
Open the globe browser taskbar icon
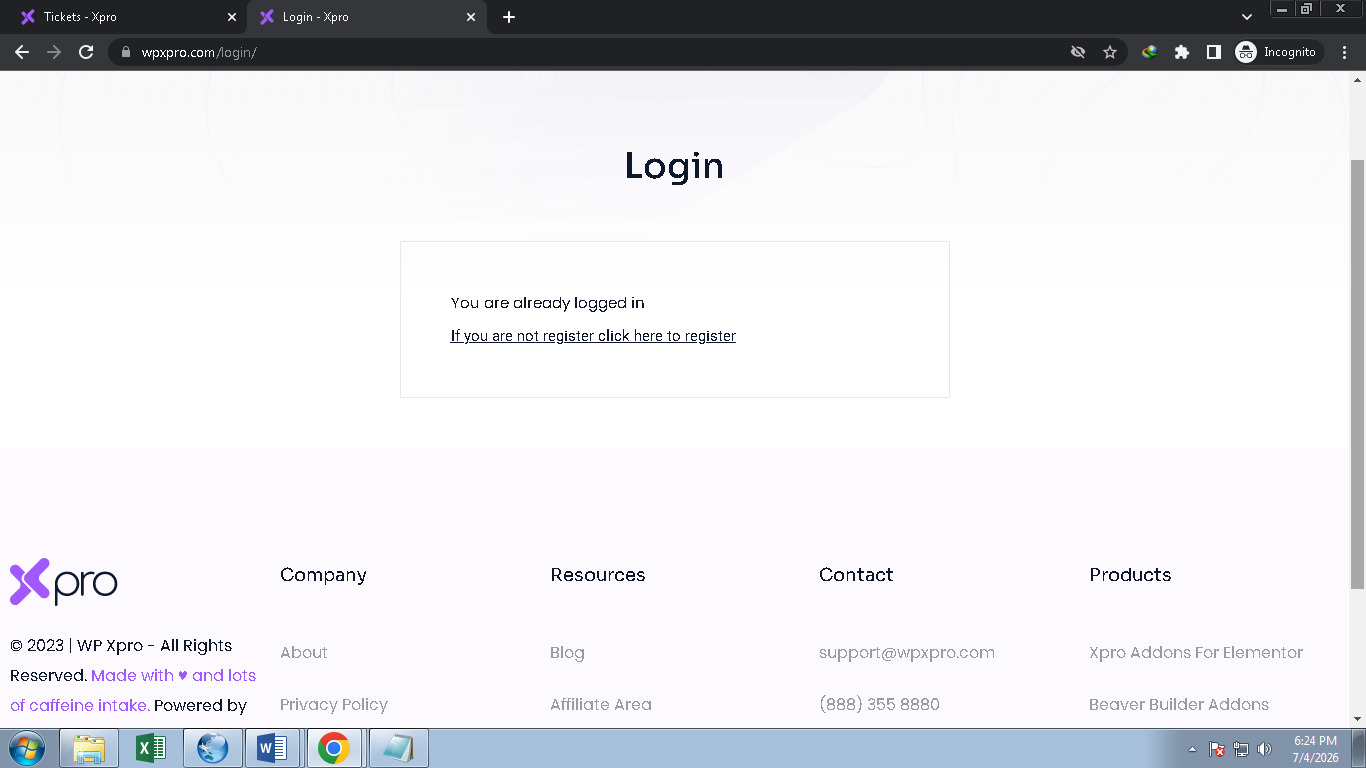(212, 748)
